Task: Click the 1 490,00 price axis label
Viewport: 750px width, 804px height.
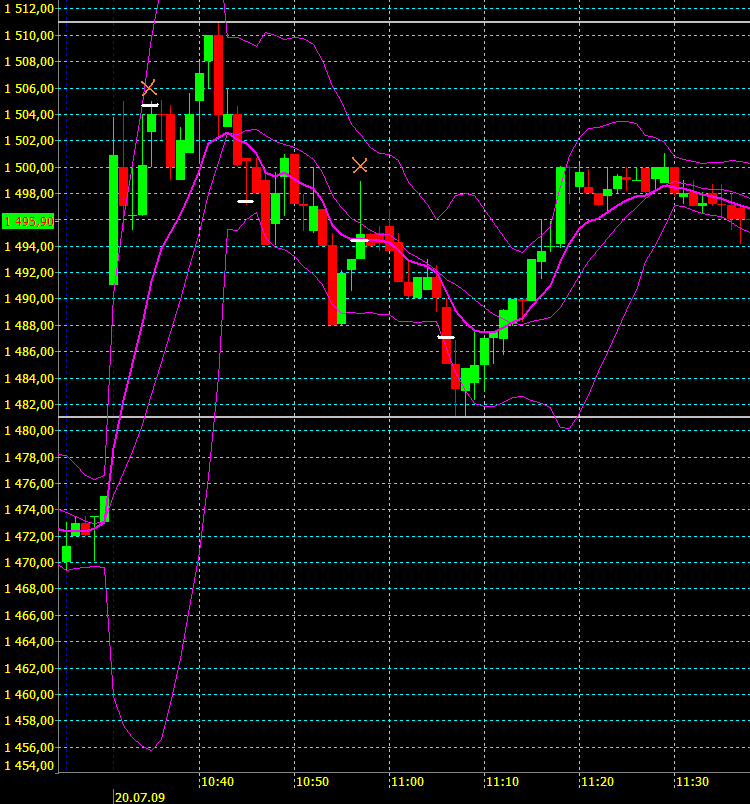Action: point(29,298)
